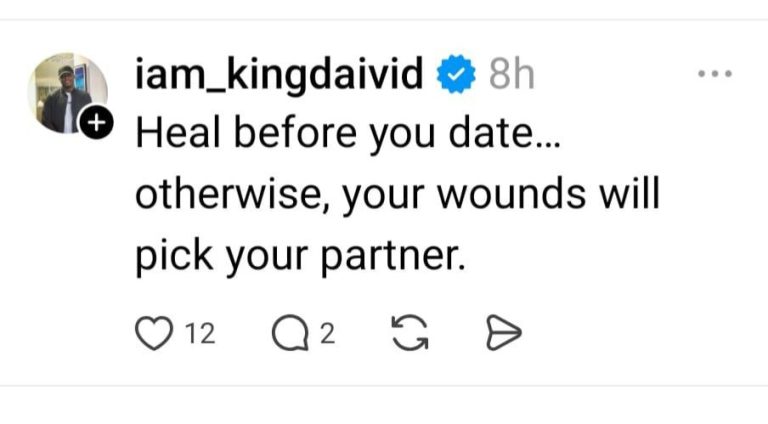Click the line "otherwise, your wounds will"
Screen dimensions: 768x424
point(397,193)
